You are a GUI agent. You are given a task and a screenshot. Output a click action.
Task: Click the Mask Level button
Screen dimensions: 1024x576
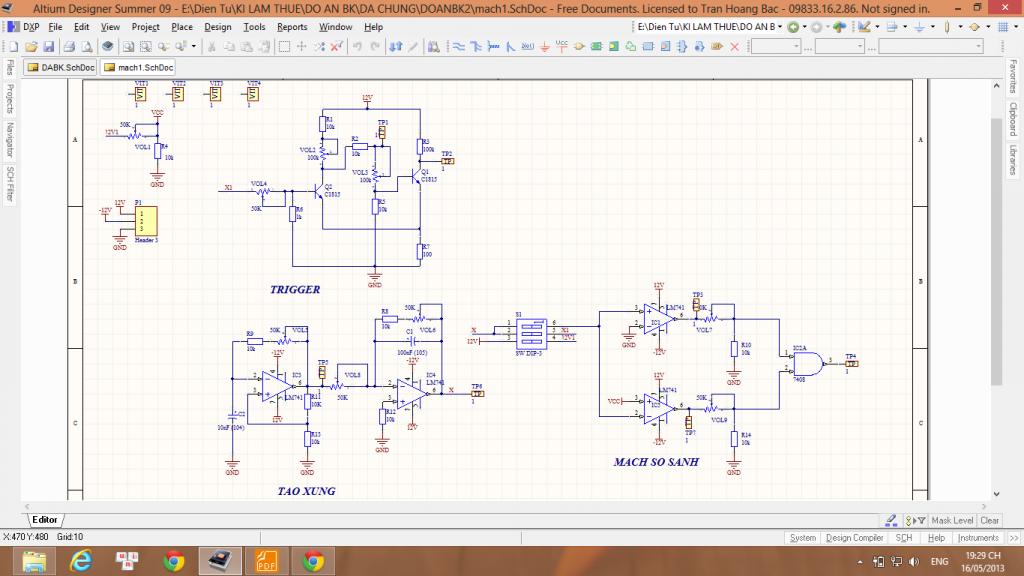(x=951, y=520)
